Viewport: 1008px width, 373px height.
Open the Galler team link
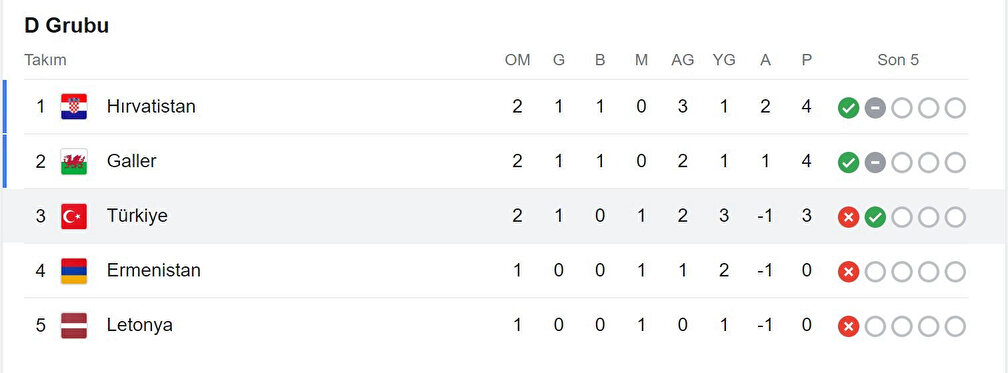point(131,161)
